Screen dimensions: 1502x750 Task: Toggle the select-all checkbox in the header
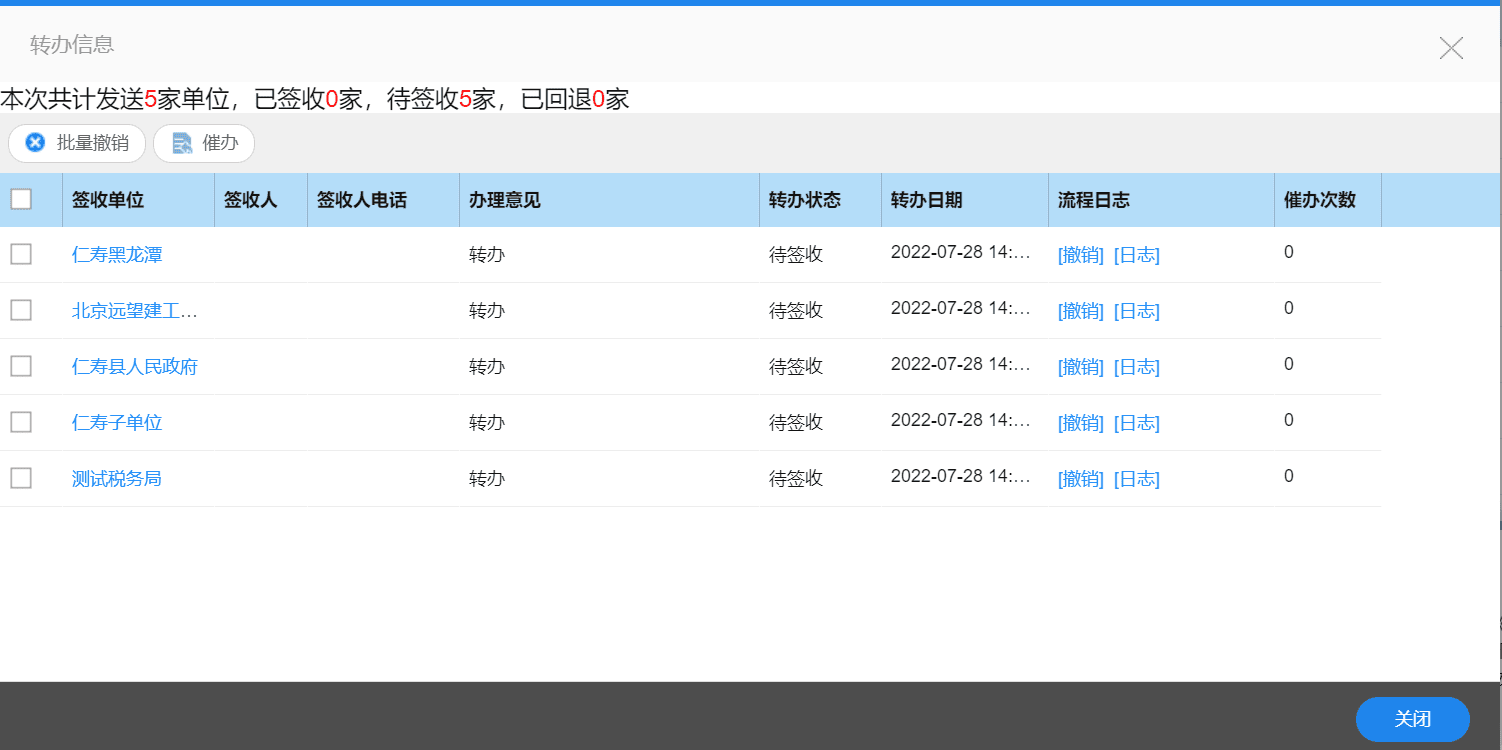[x=21, y=199]
